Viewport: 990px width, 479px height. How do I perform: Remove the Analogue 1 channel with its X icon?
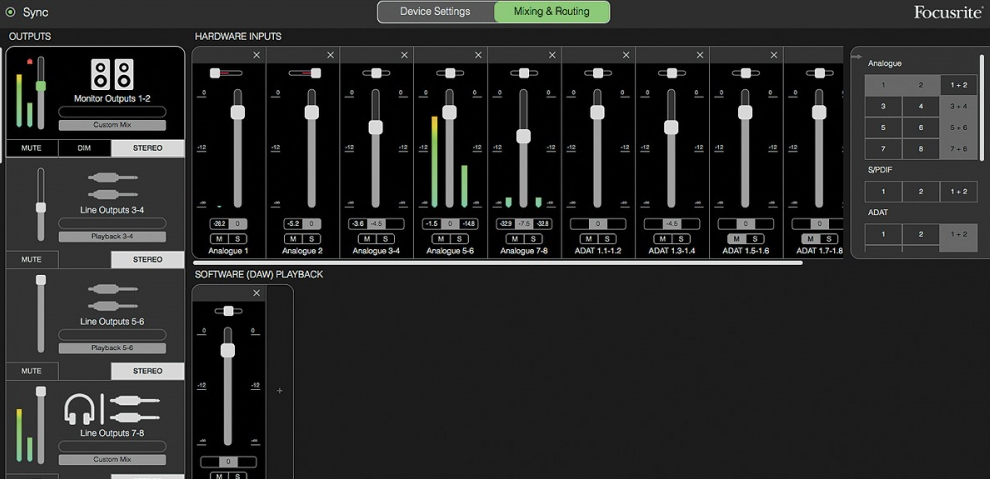257,55
